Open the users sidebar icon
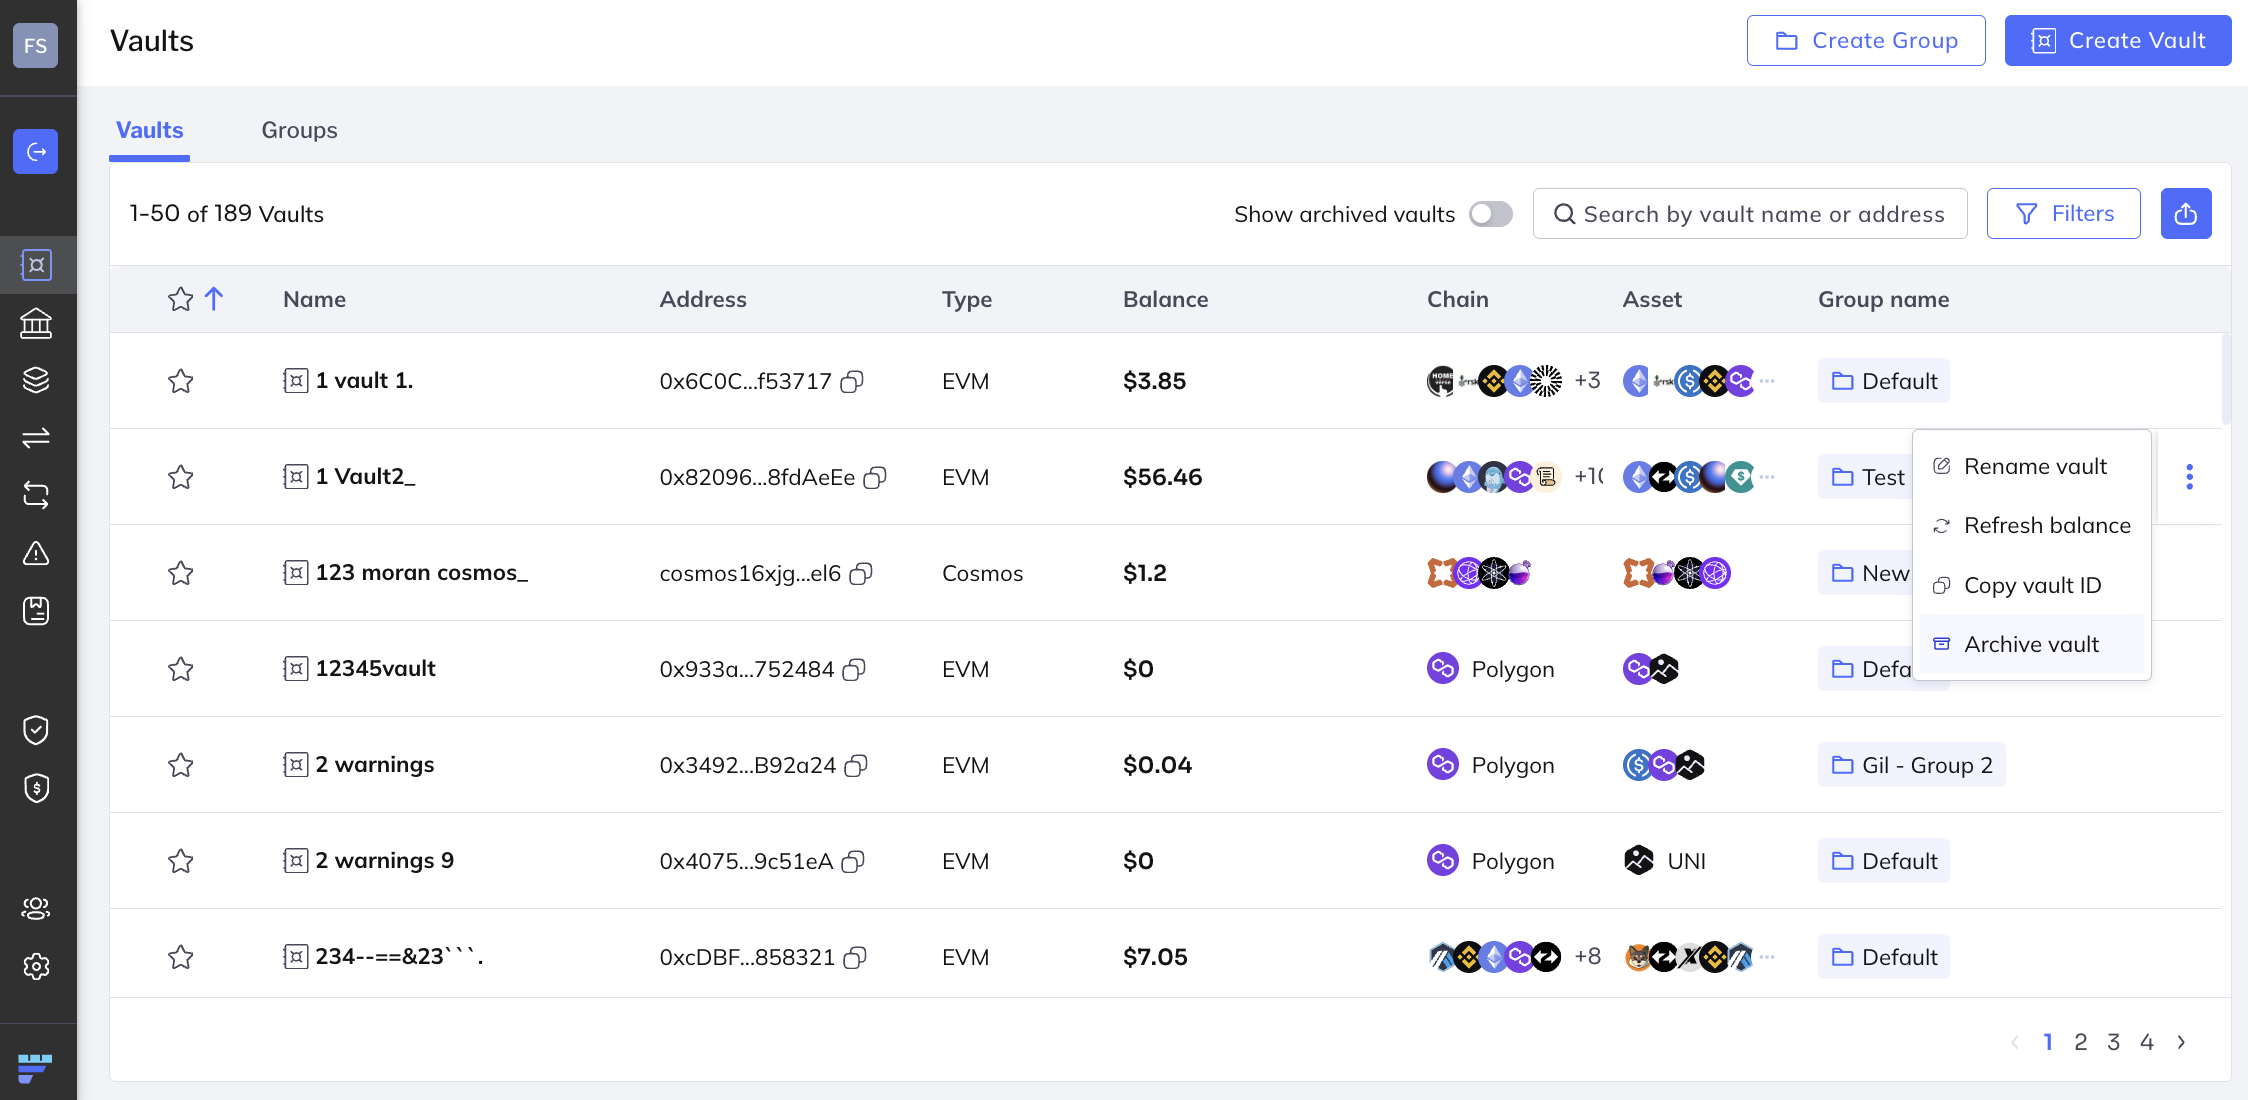The width and height of the screenshot is (2248, 1100). click(x=36, y=908)
